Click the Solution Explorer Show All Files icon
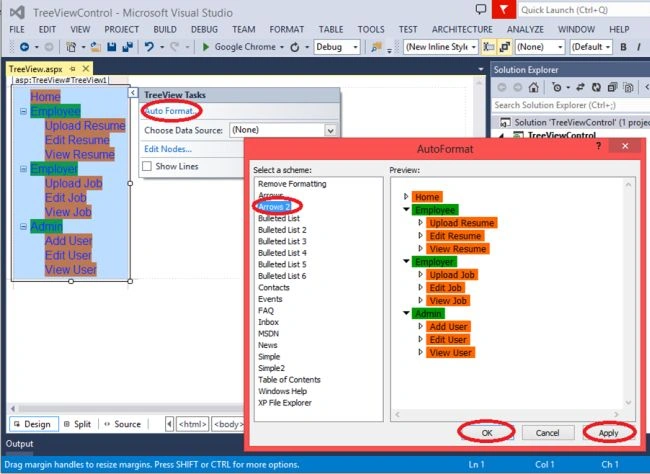The image size is (650, 474). pos(628,87)
